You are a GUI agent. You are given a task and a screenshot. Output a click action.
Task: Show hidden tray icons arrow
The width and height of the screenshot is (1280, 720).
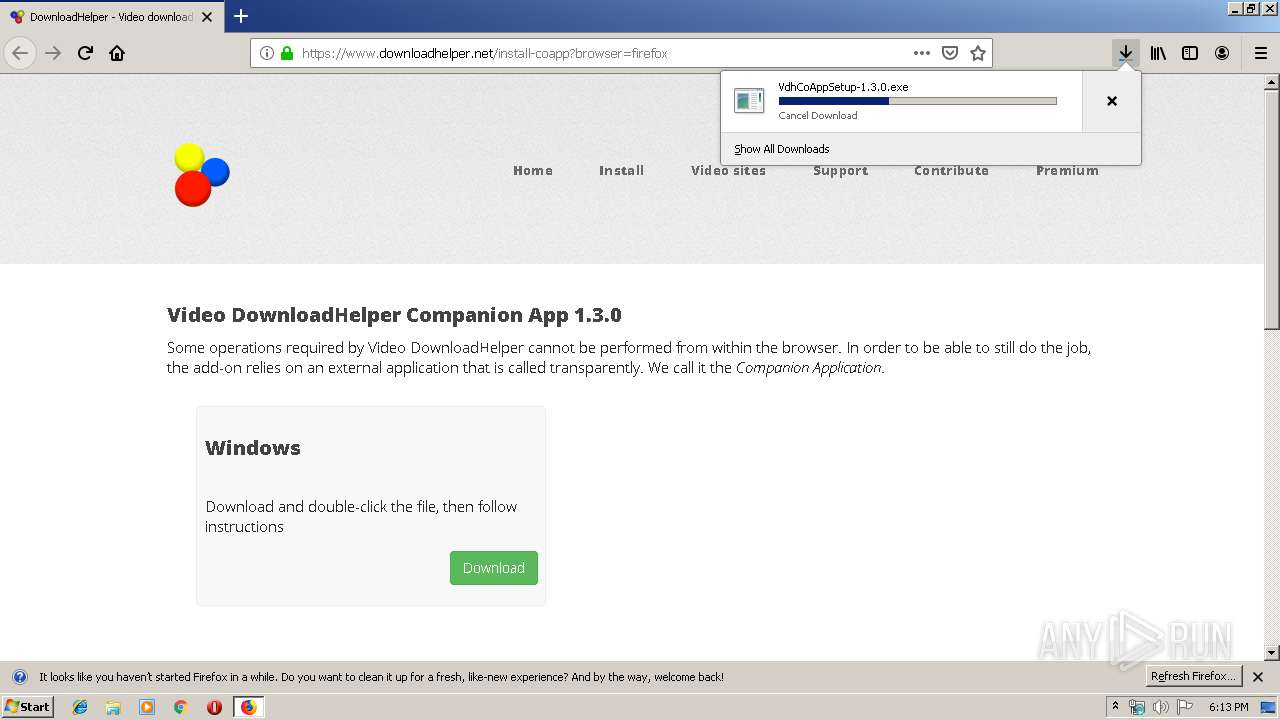click(x=1115, y=707)
